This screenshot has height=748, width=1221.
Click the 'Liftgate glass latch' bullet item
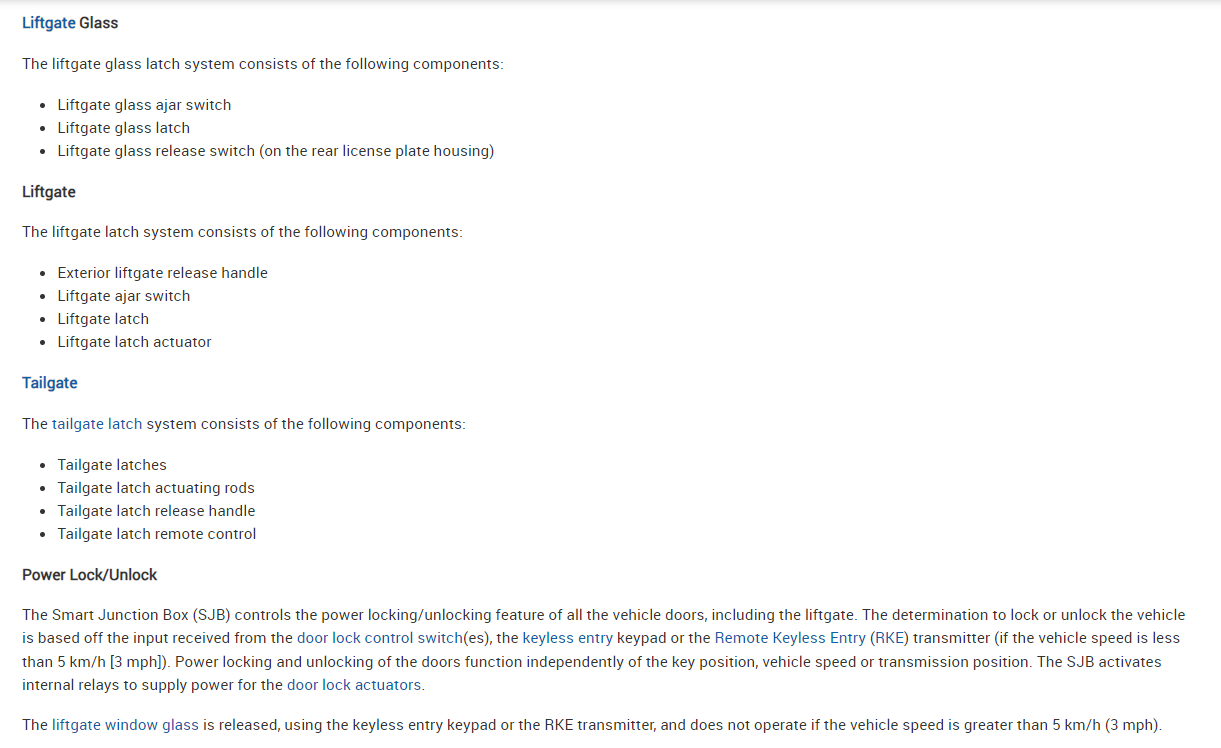[x=123, y=128]
